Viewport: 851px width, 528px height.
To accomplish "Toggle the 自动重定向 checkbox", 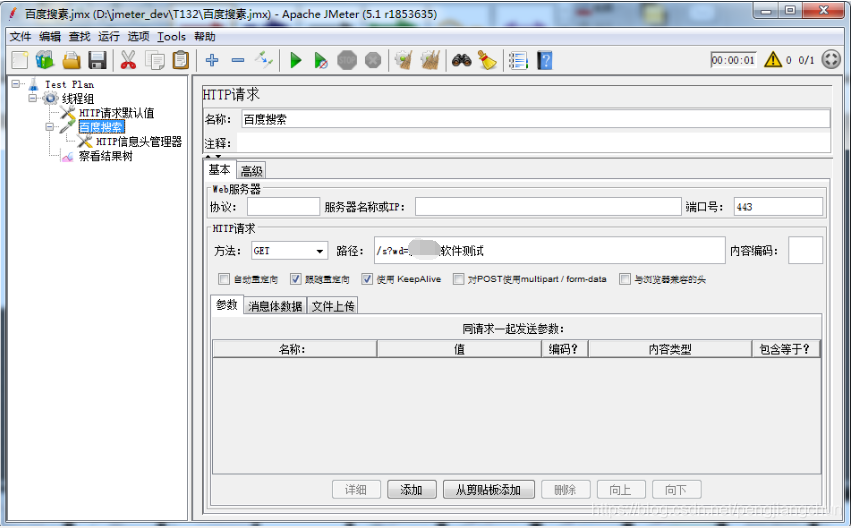I will coord(224,279).
